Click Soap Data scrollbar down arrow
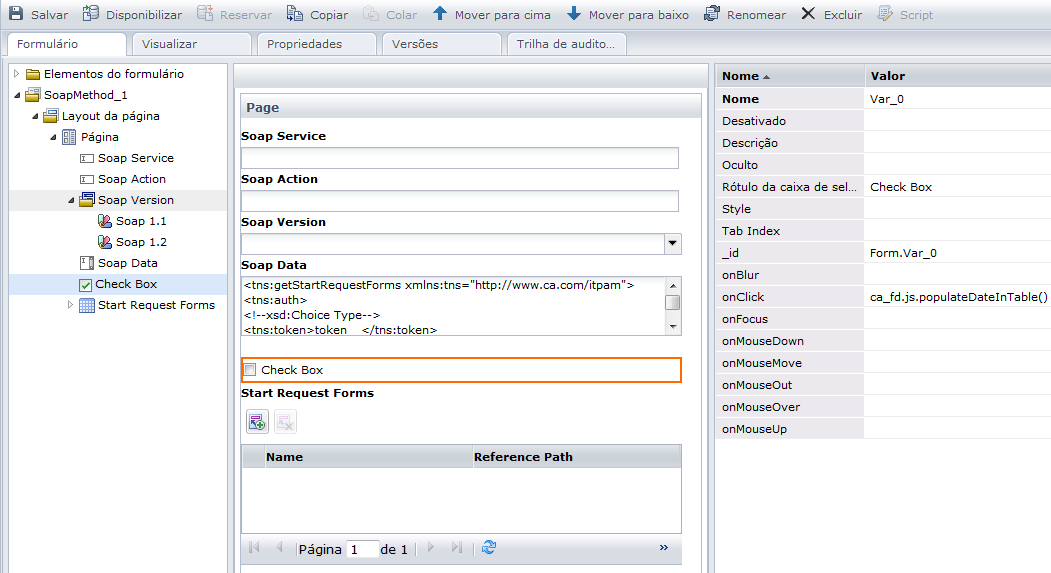1051x573 pixels. point(673,327)
